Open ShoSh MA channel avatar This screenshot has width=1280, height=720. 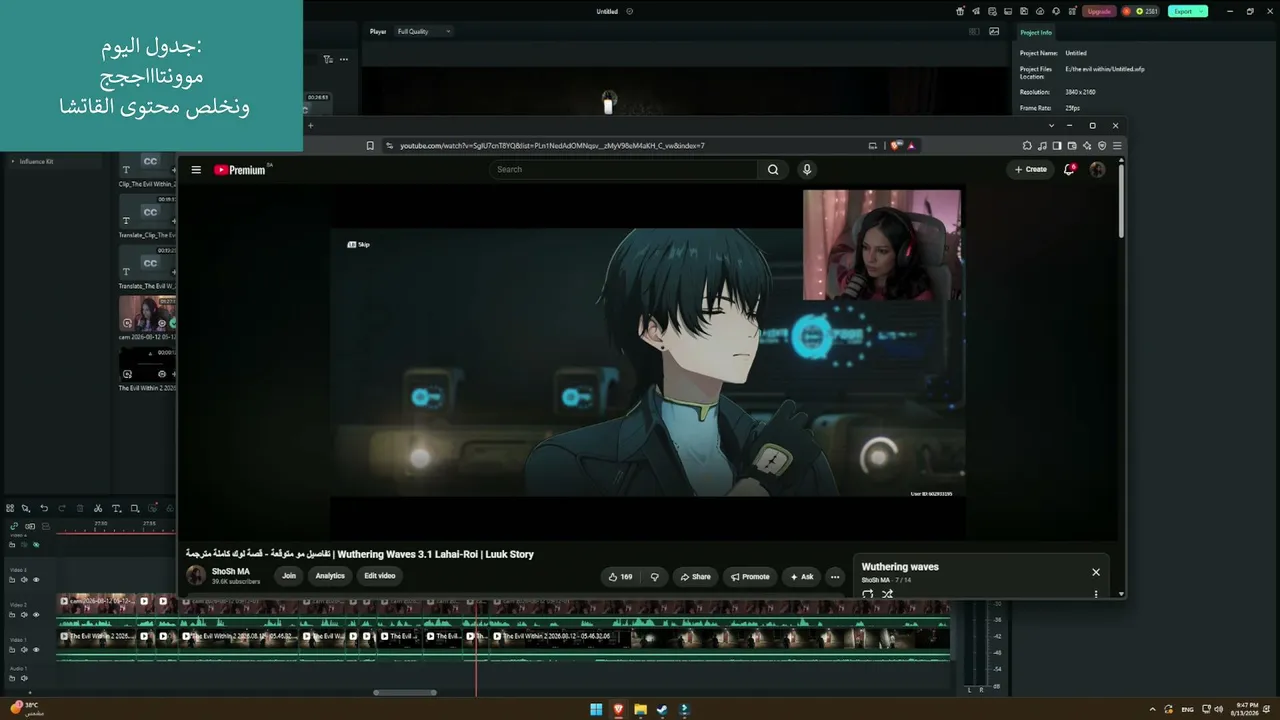(x=196, y=576)
